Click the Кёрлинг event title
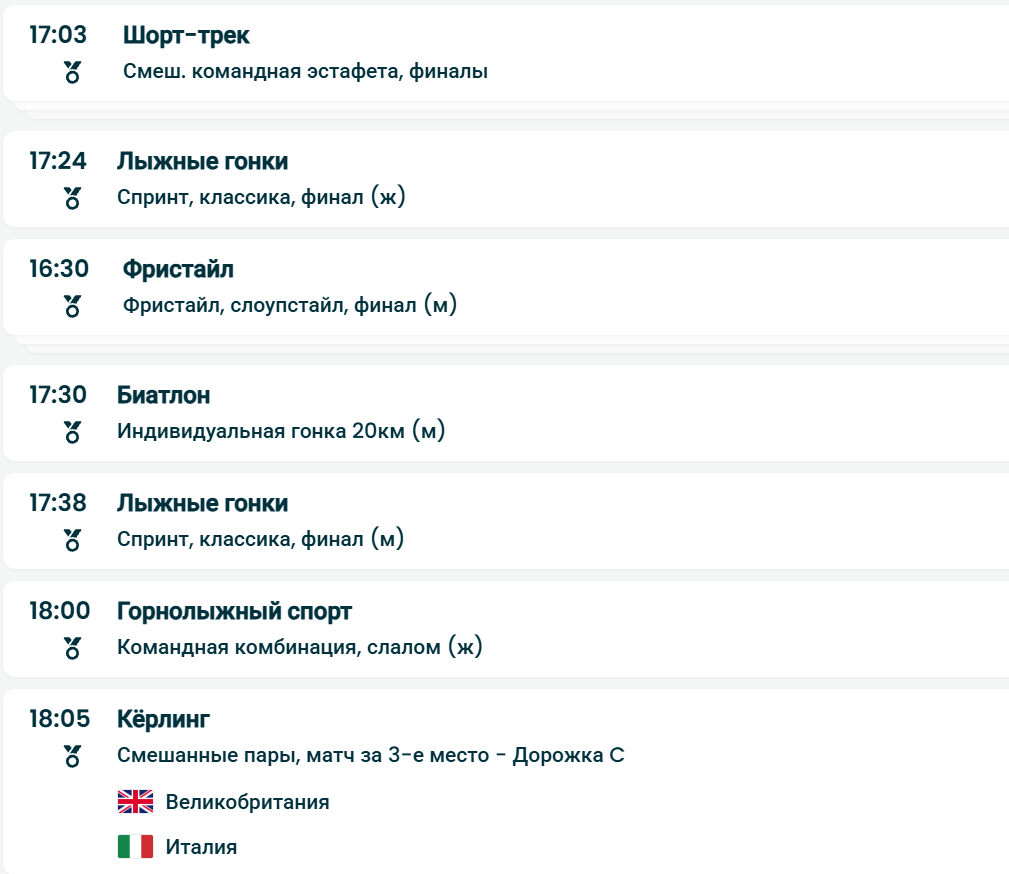 163,719
